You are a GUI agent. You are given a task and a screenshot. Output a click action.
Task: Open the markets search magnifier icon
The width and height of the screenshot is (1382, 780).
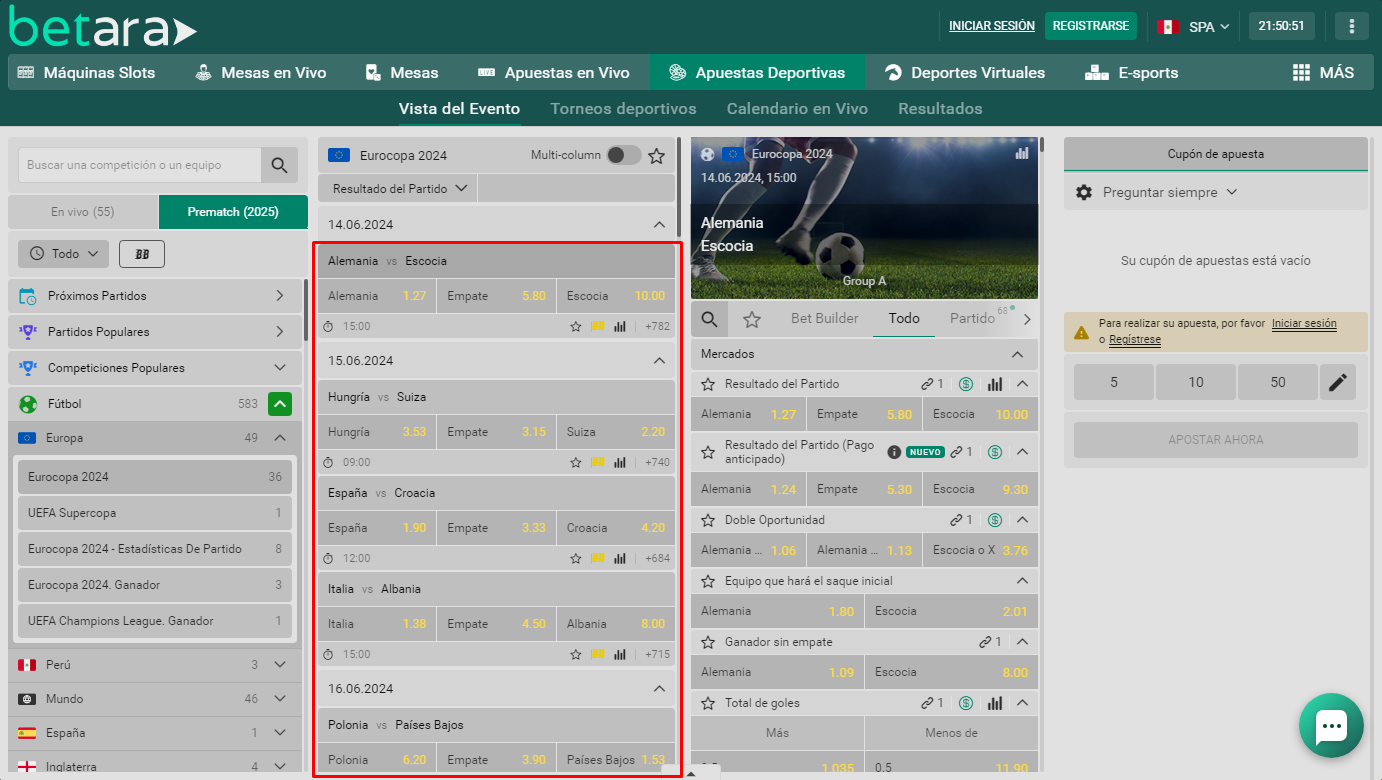tap(709, 319)
